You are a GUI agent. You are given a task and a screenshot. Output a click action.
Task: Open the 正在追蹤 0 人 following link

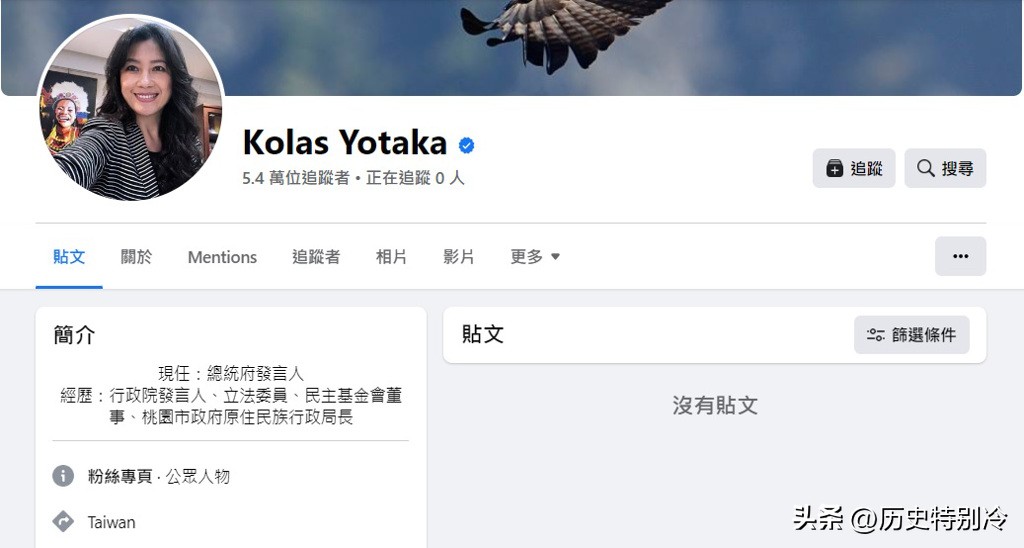[415, 178]
